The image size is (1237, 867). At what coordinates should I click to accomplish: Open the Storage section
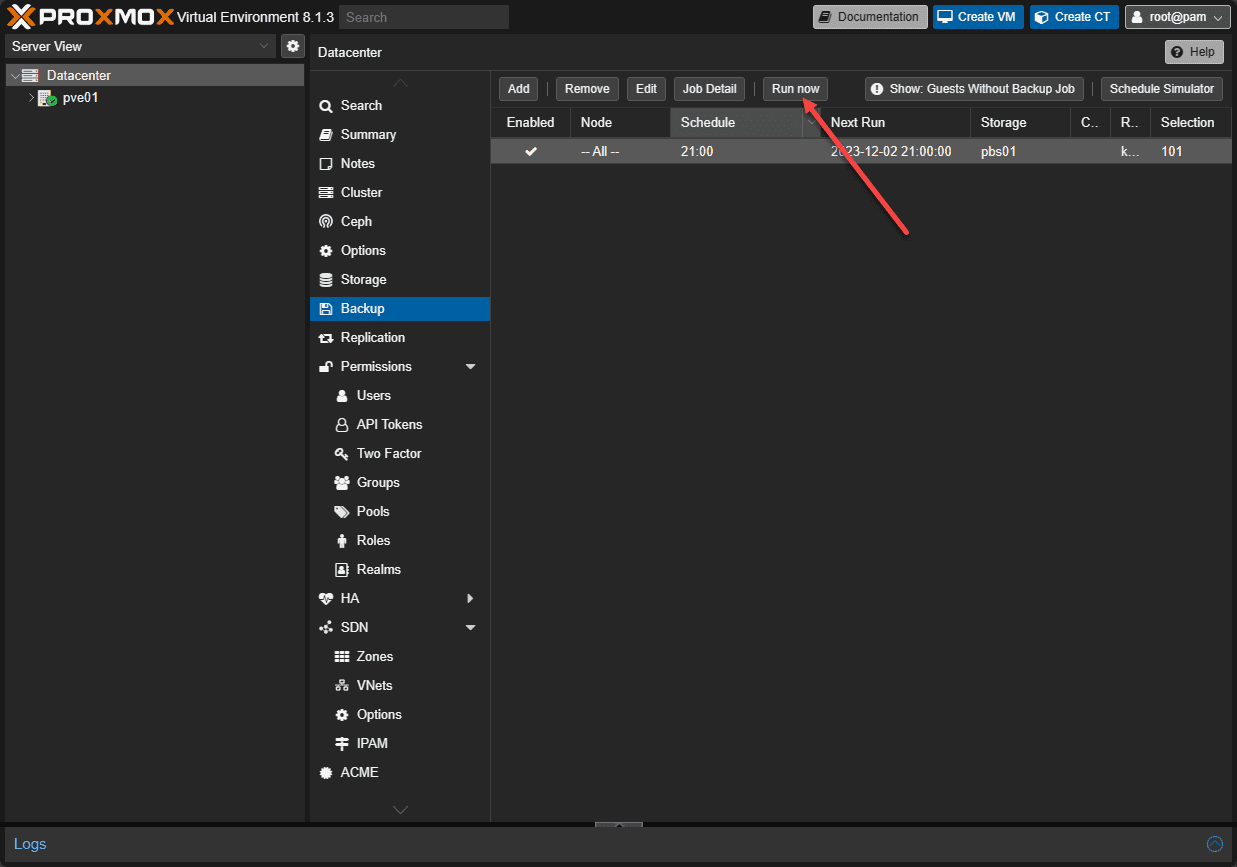coord(400,280)
